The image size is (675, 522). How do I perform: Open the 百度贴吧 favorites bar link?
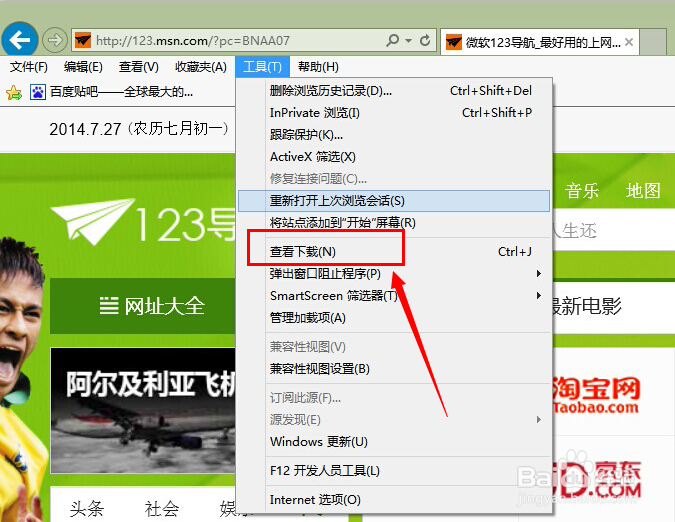[x=111, y=92]
